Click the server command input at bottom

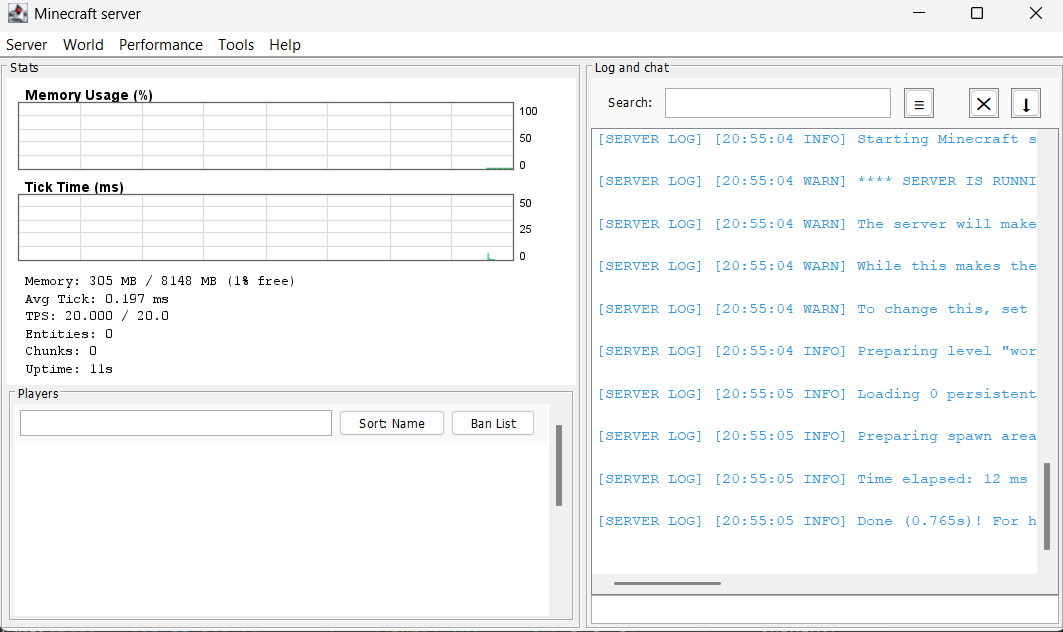[824, 610]
